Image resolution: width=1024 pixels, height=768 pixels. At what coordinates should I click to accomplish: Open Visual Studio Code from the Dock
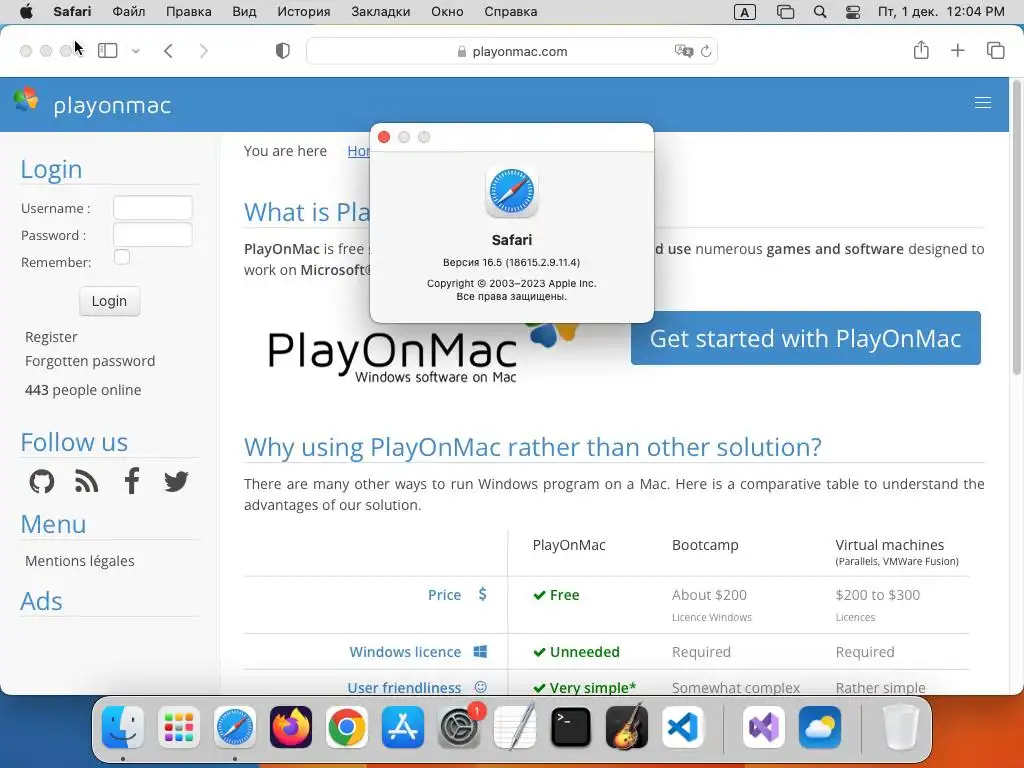(683, 727)
